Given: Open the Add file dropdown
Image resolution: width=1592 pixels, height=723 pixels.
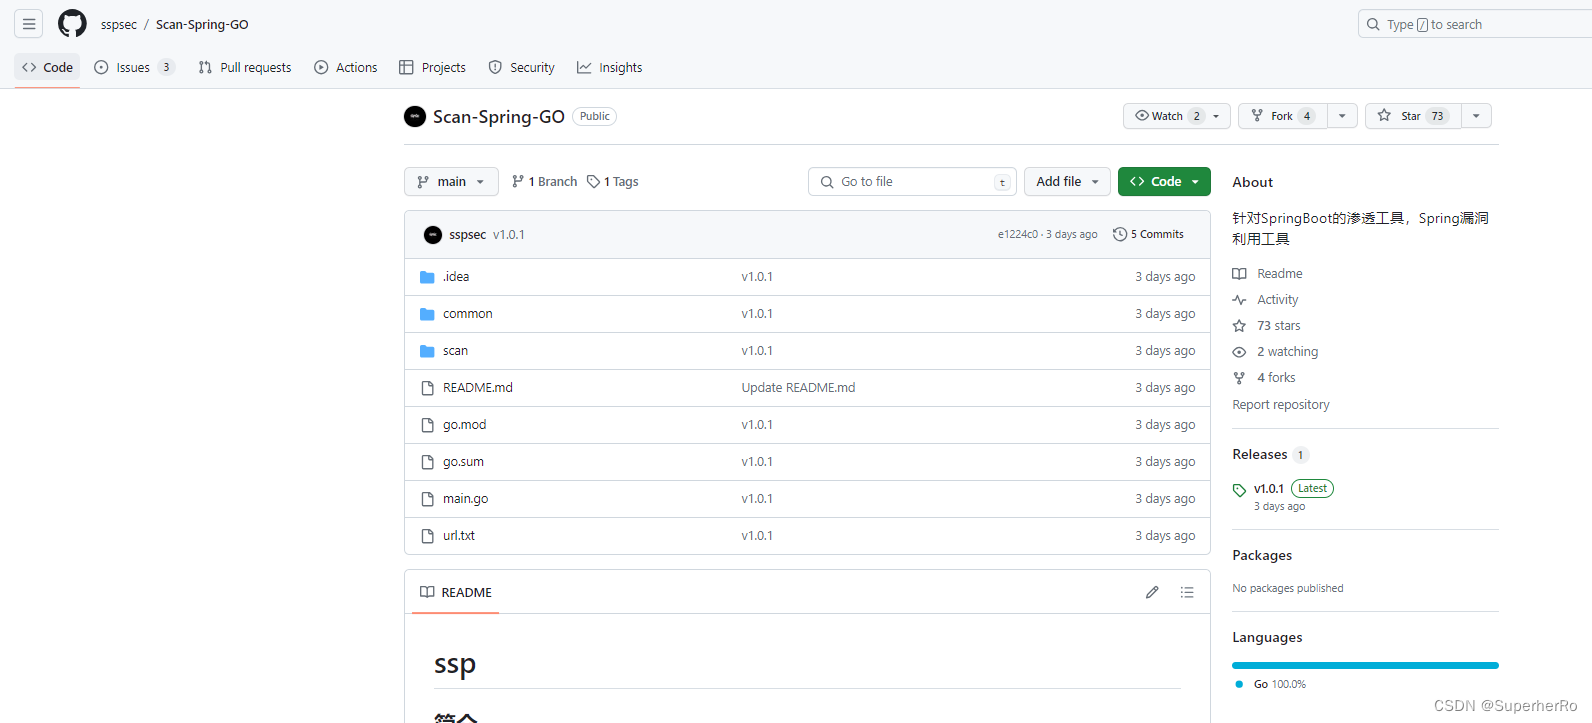Looking at the screenshot, I should pos(1067,182).
